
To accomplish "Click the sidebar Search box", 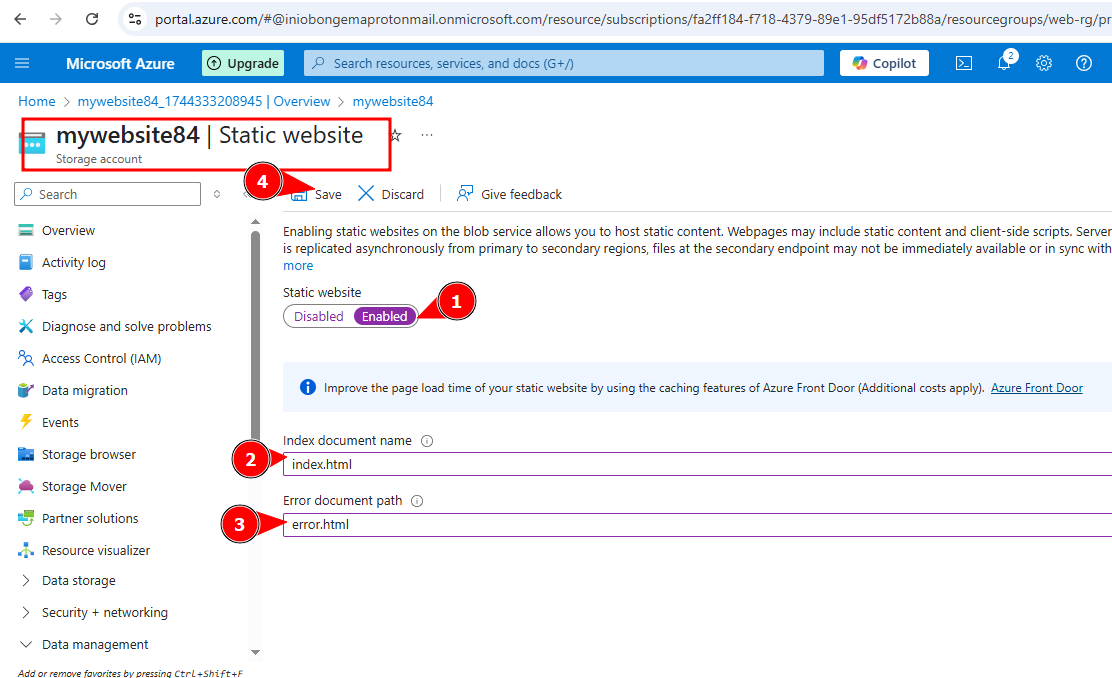I will (x=107, y=194).
